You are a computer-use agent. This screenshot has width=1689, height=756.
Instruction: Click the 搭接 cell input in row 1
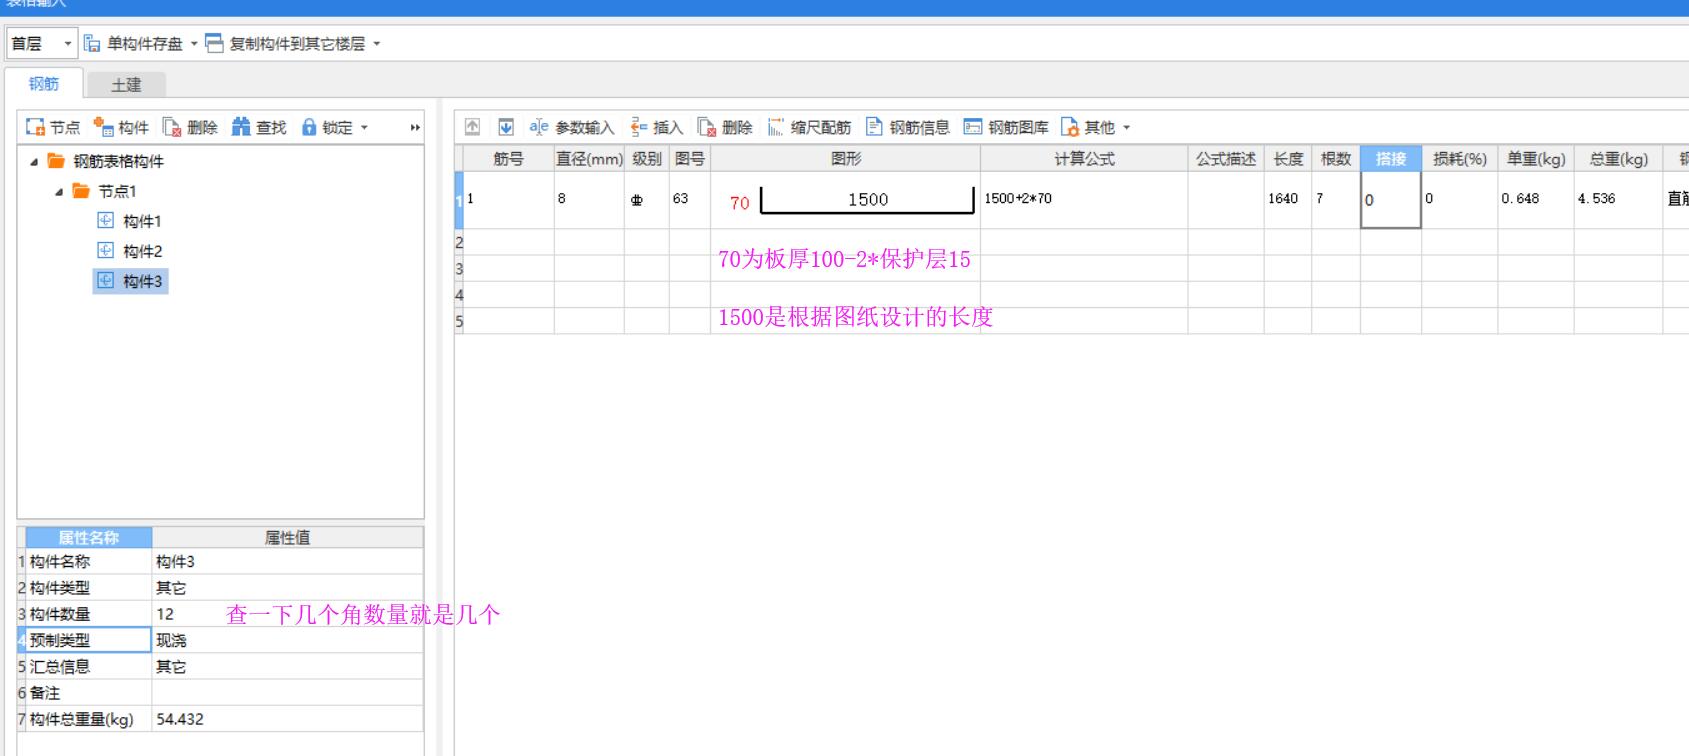coord(1390,200)
